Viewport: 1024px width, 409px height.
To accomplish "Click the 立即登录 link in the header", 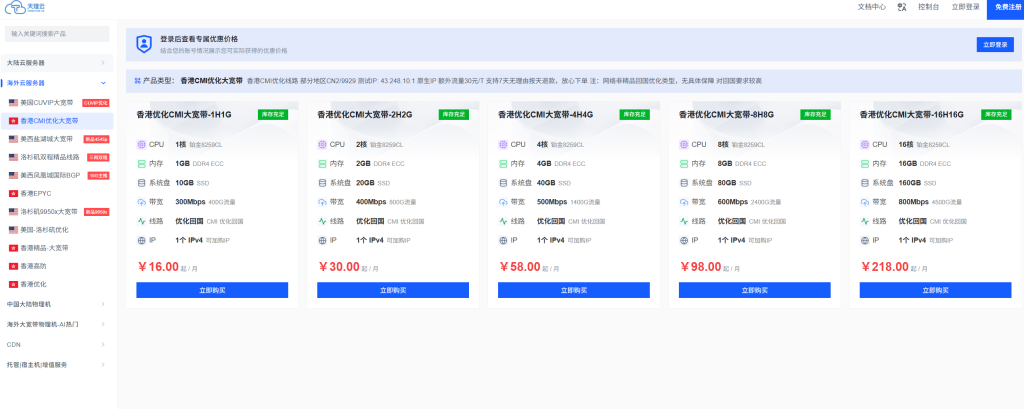I will (x=965, y=7).
